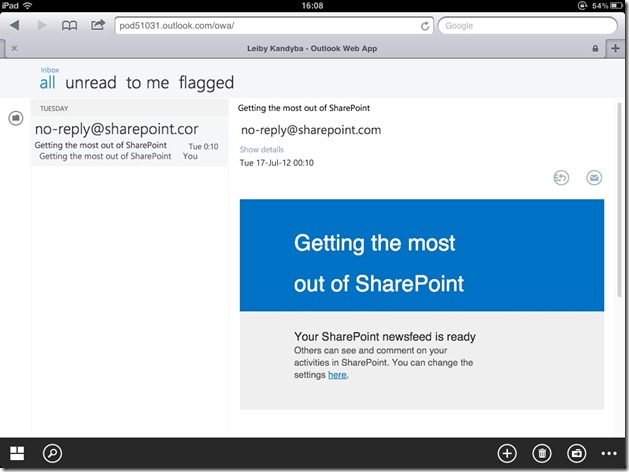Open the Safari bookmarks icon
This screenshot has width=629, height=472.
pyautogui.click(x=69, y=26)
